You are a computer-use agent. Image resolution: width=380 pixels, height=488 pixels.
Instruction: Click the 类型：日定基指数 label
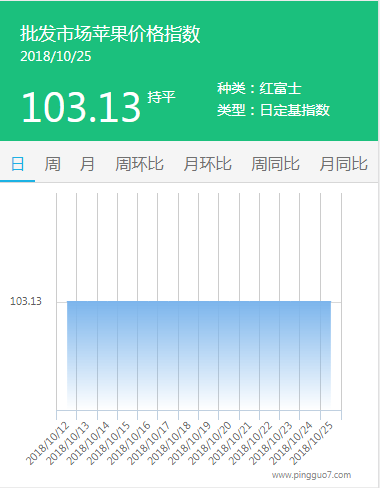(273, 110)
